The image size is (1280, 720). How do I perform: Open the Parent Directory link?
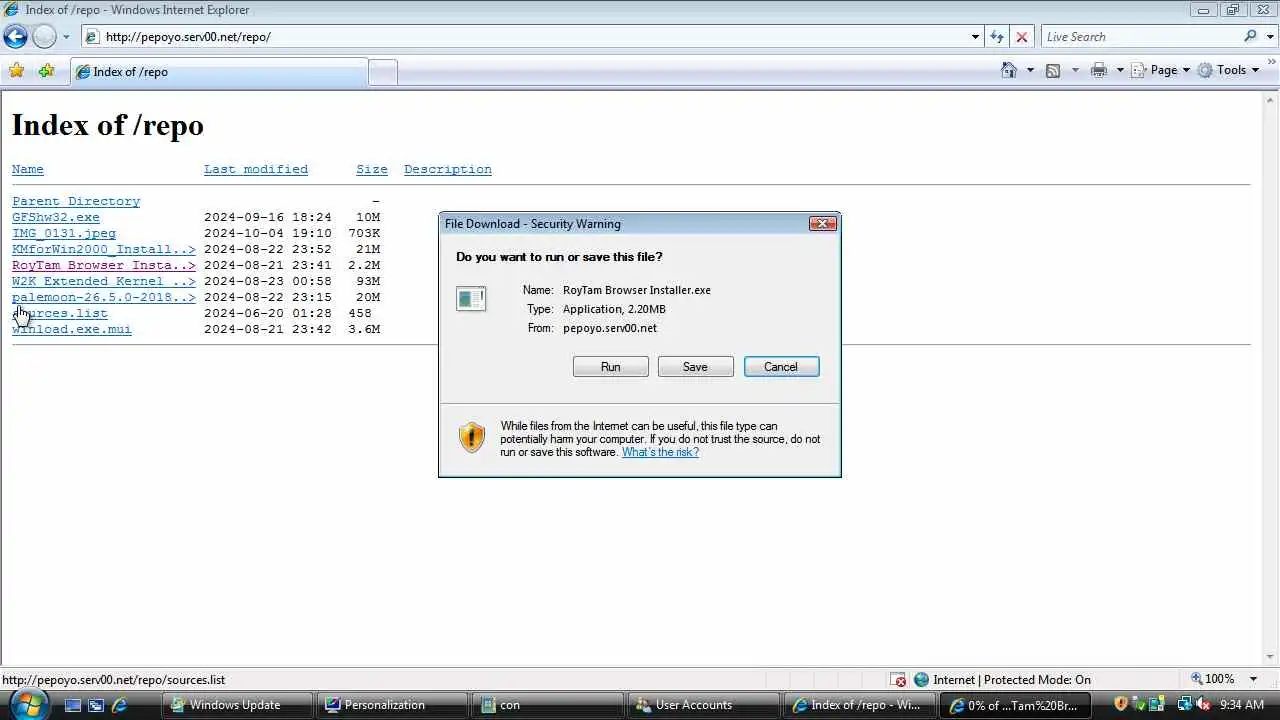point(76,201)
